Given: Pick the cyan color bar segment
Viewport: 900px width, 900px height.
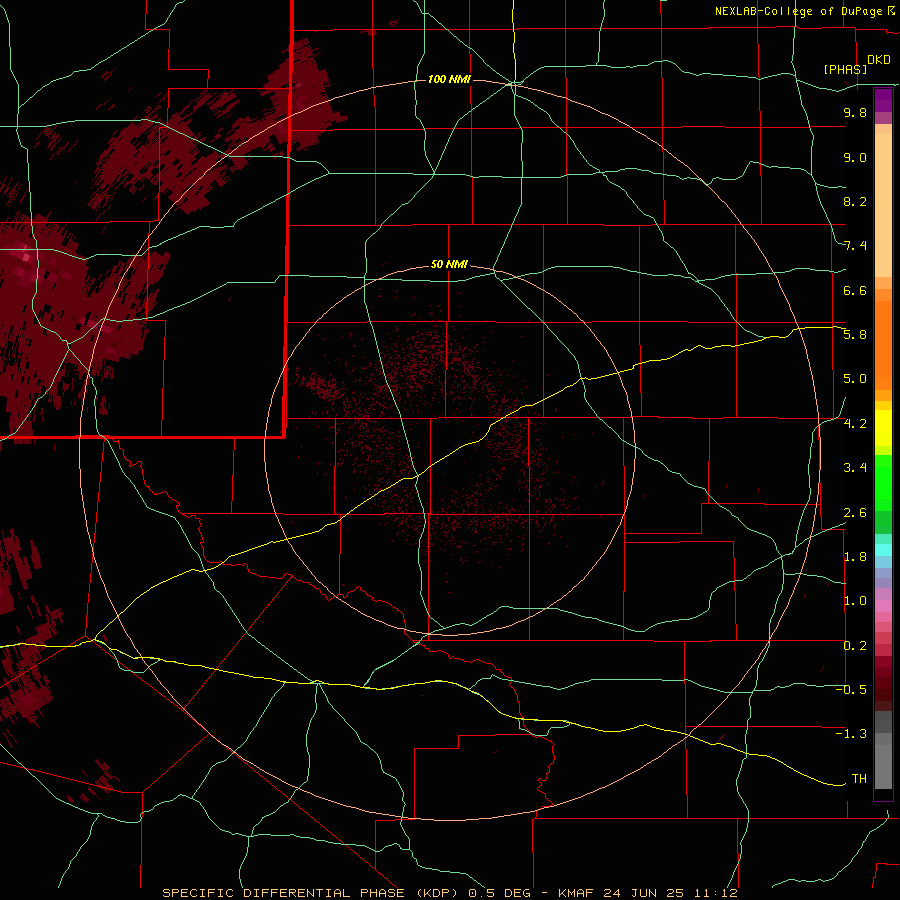Looking at the screenshot, I should 883,550.
